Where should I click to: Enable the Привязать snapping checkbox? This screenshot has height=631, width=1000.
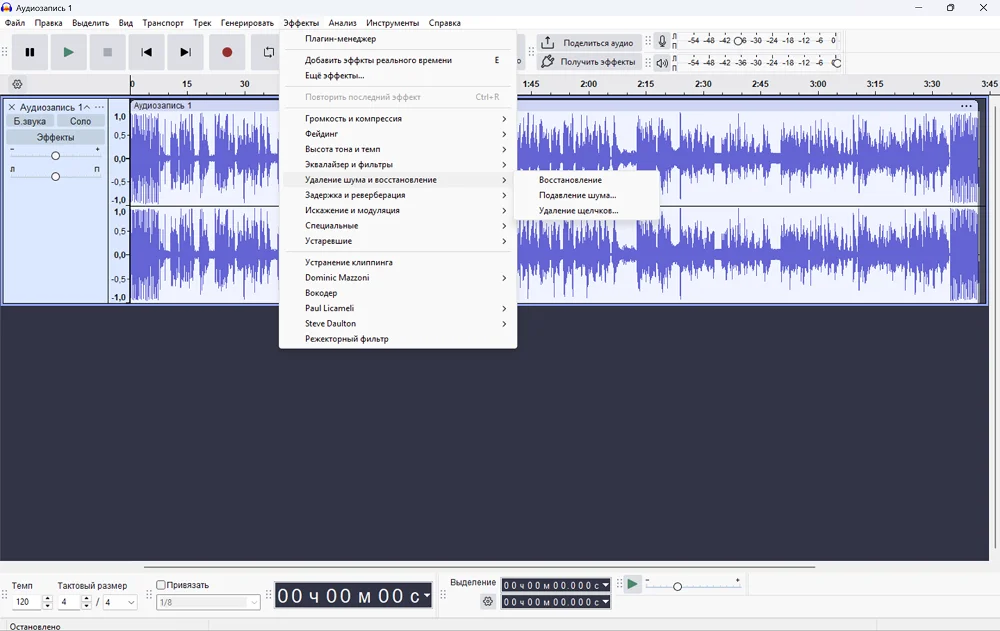pos(161,585)
